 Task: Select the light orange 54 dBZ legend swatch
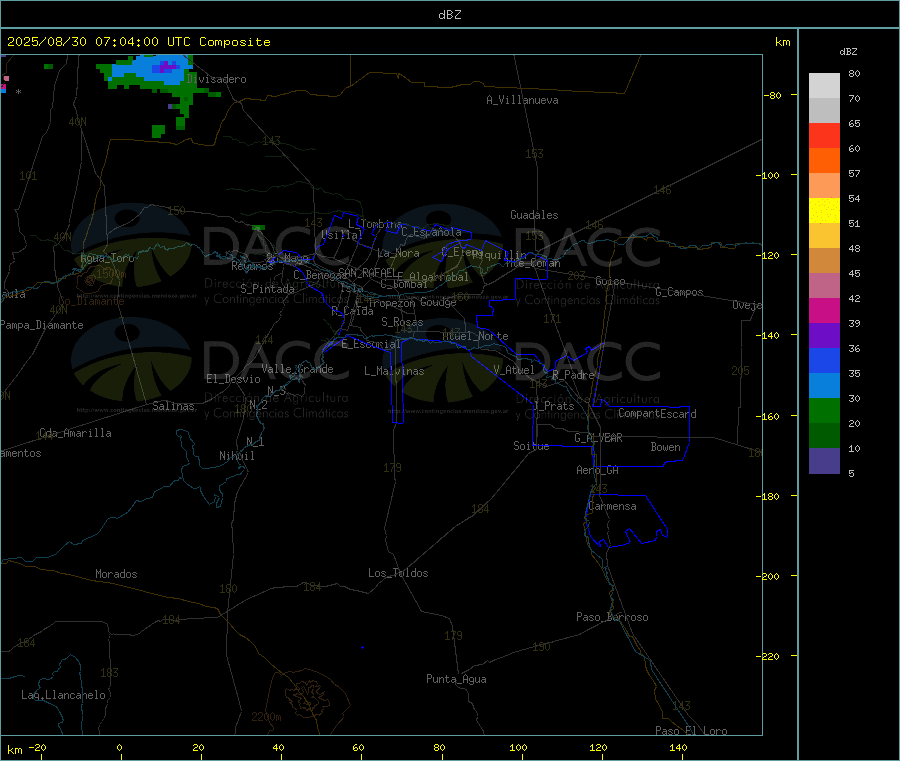[x=824, y=186]
